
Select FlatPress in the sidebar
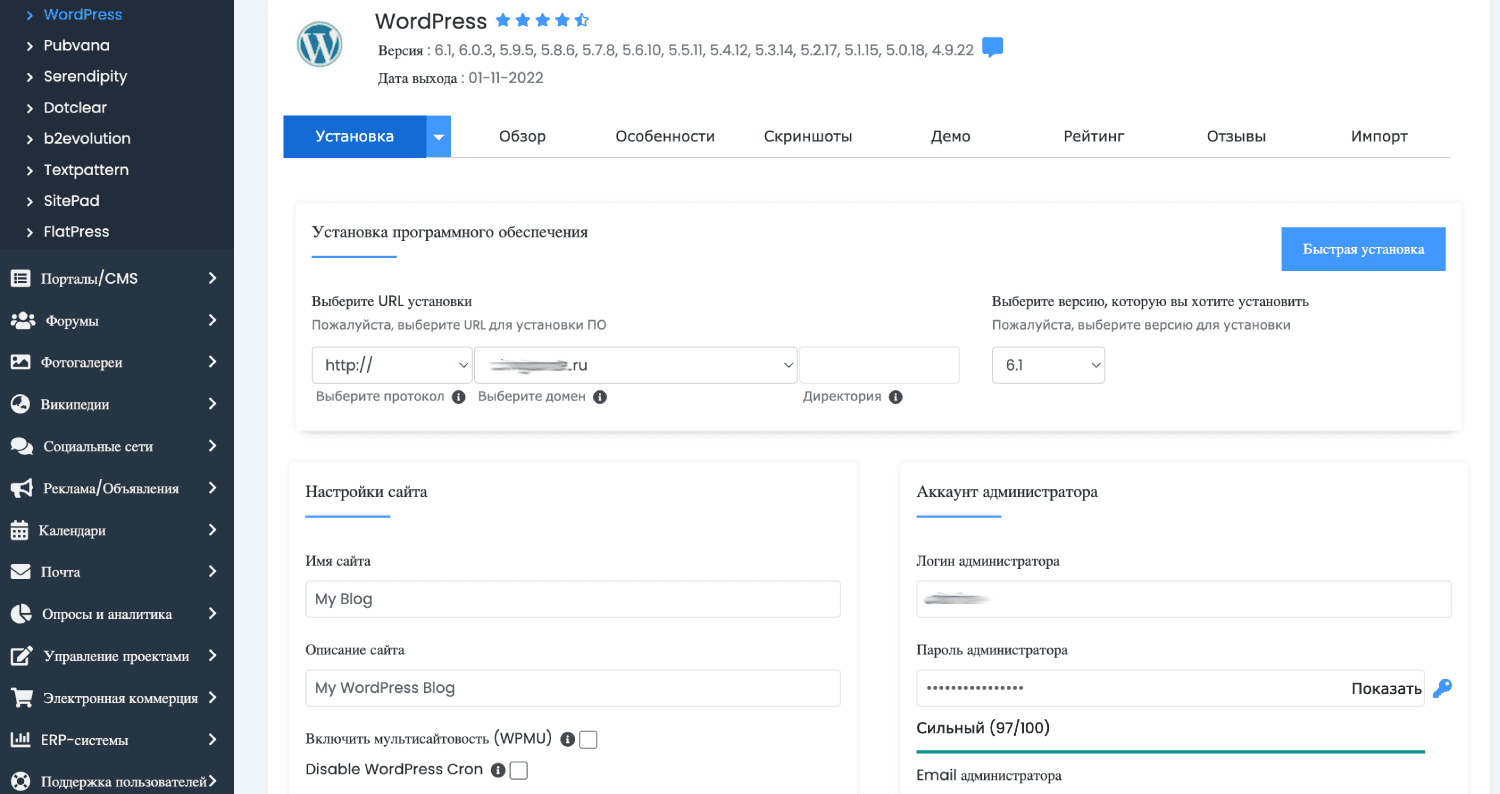coord(77,232)
